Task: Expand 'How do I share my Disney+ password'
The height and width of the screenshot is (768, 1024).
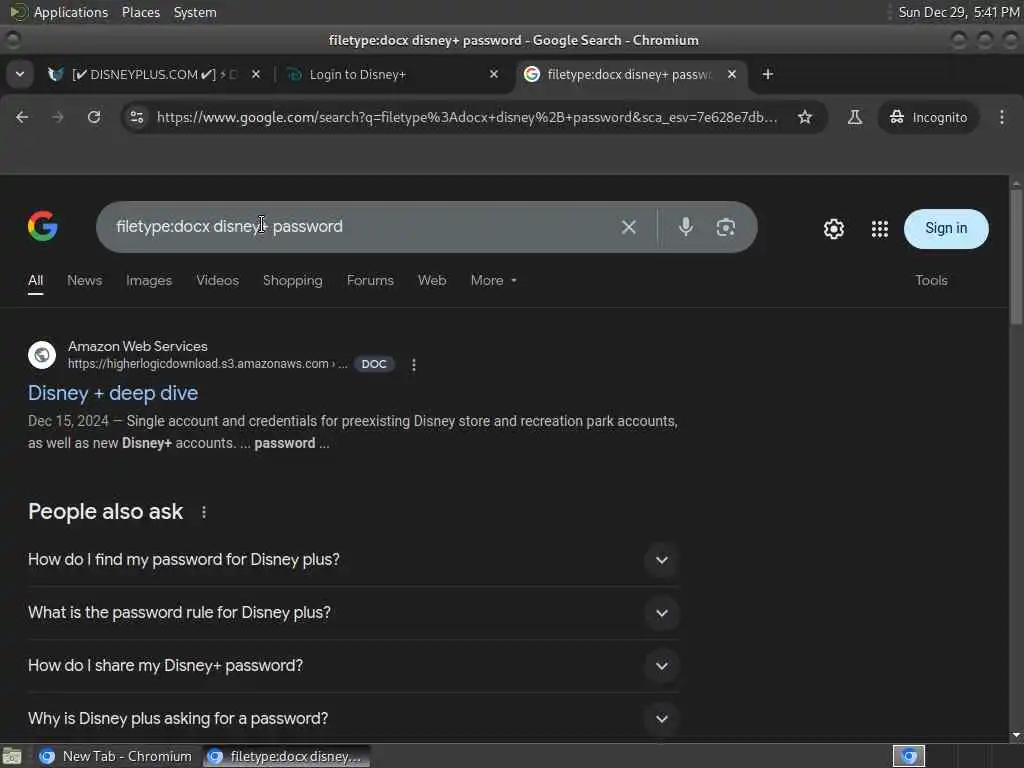Action: click(353, 665)
